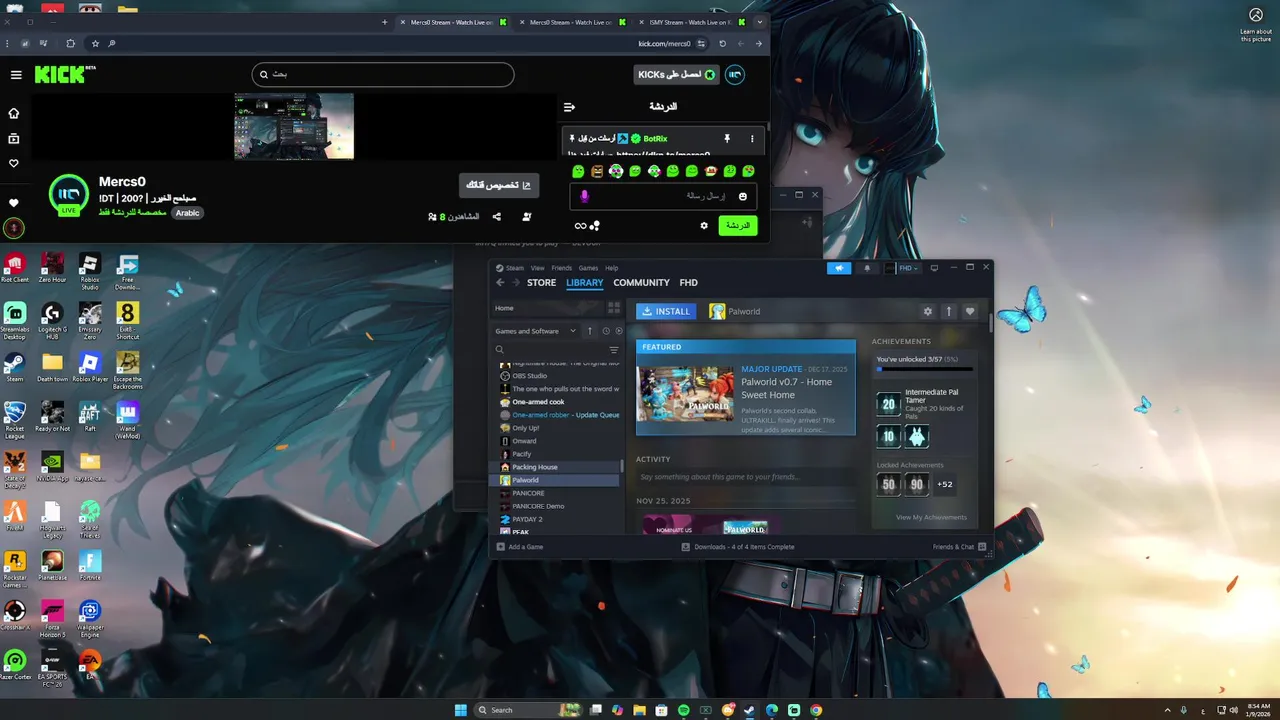
Task: Click Add a Game in Steam
Action: (x=520, y=547)
